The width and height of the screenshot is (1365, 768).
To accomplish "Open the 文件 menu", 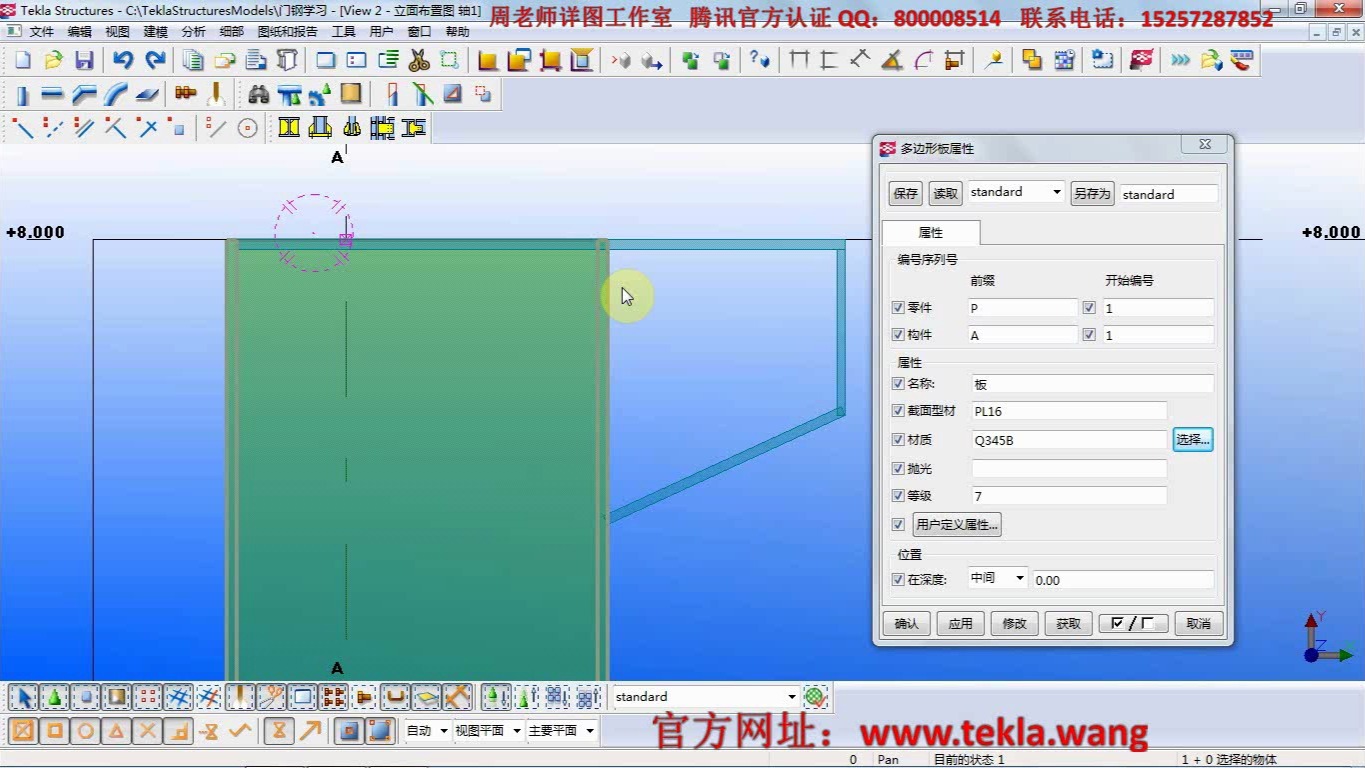I will [x=41, y=32].
